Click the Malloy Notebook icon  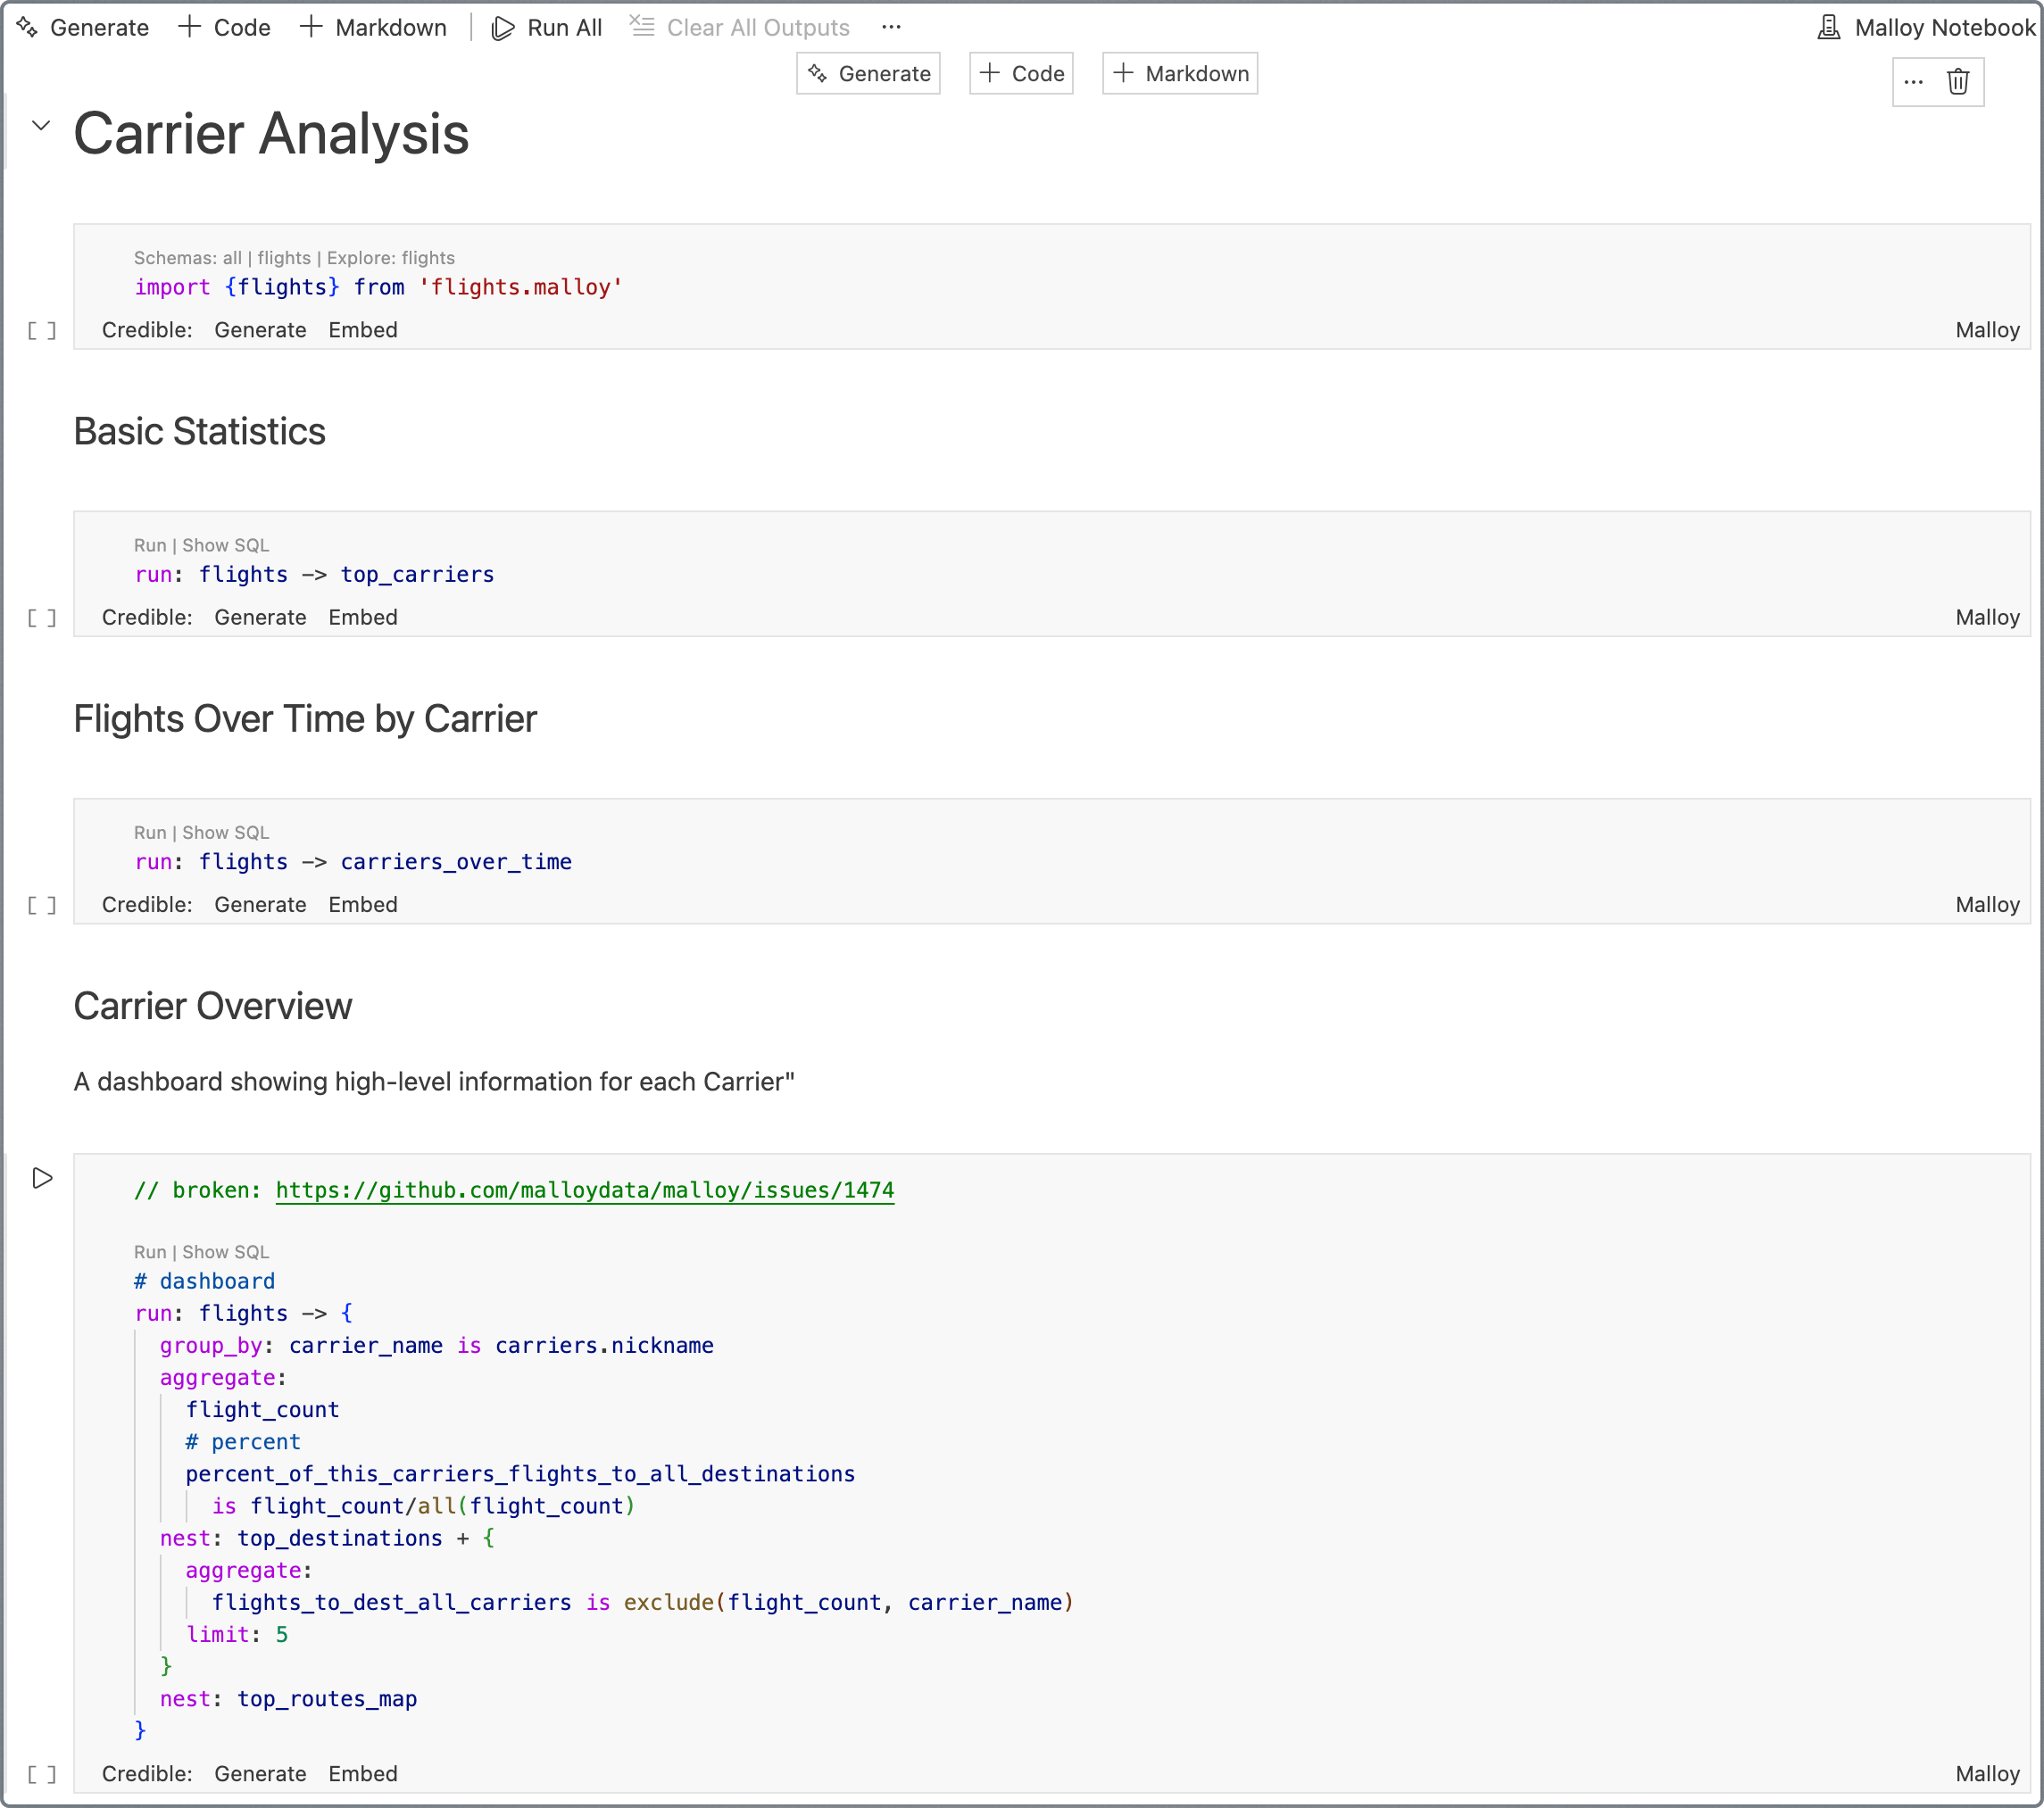pos(1829,27)
